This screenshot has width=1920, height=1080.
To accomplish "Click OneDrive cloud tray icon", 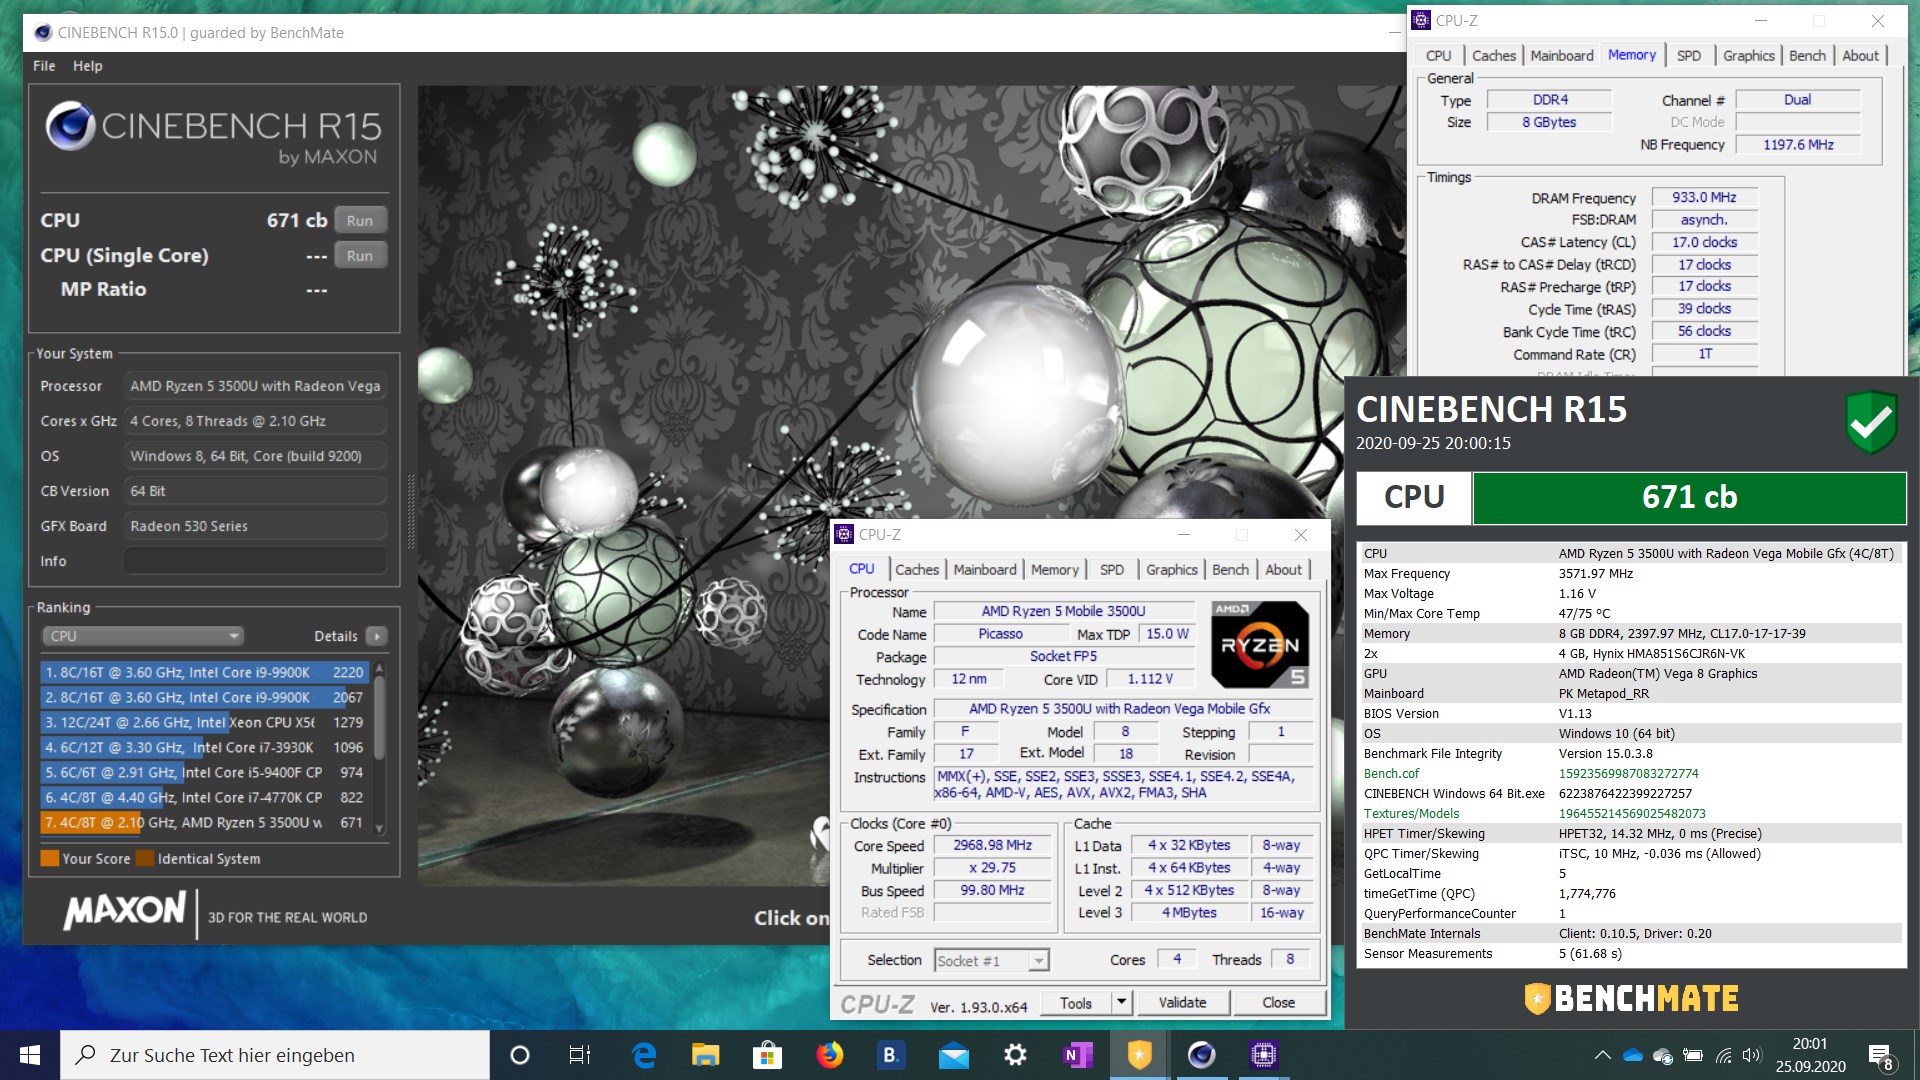I will [1632, 1055].
